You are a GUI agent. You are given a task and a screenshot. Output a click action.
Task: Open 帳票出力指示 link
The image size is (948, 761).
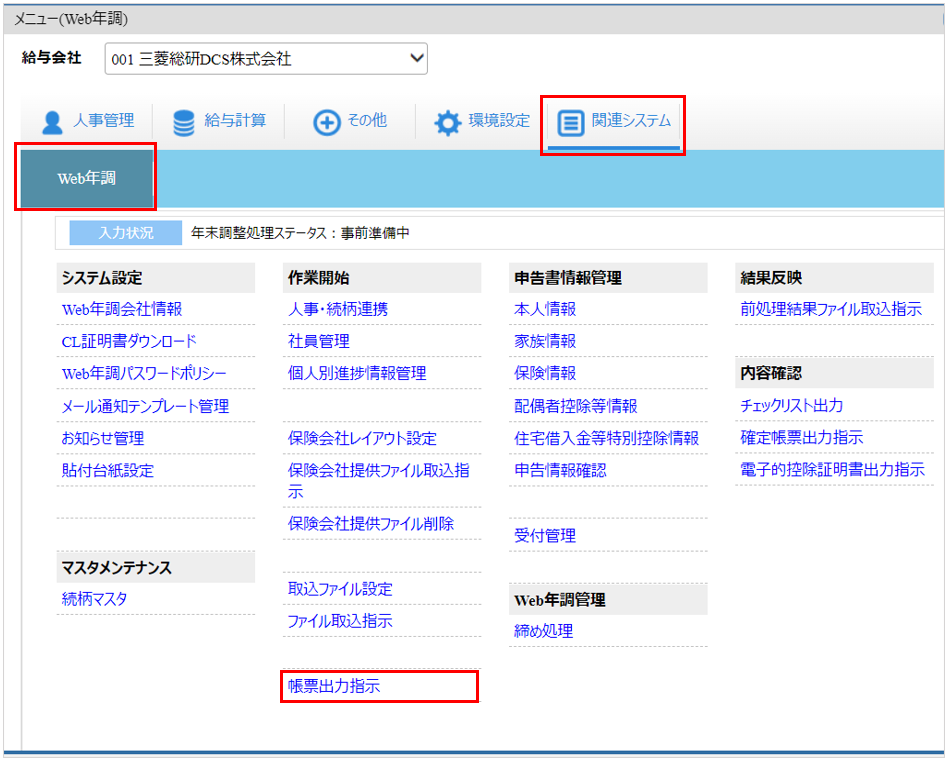pos(334,686)
